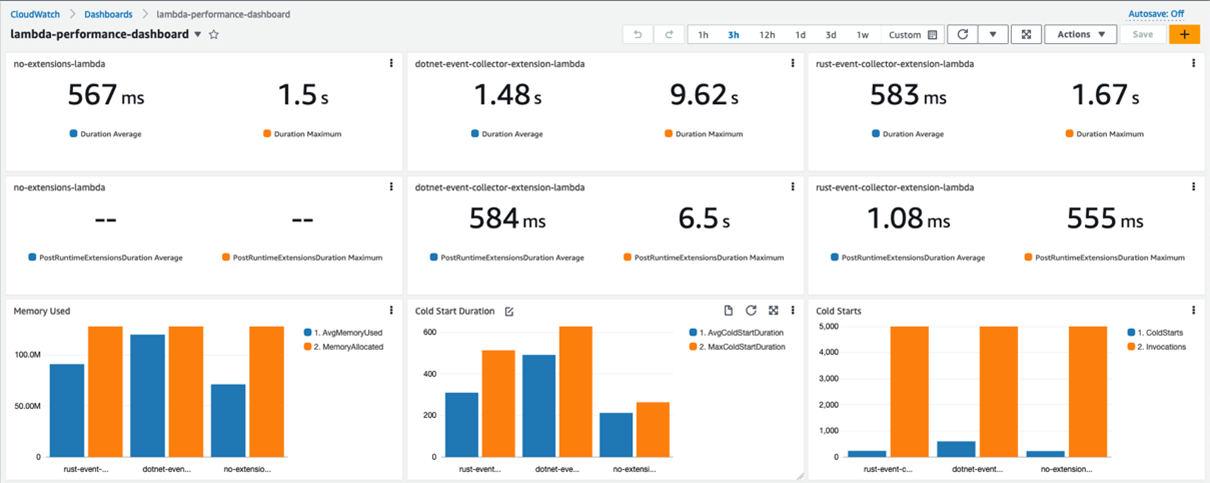Maximize the Cold Start Duration widget
1210x483 pixels.
click(773, 311)
